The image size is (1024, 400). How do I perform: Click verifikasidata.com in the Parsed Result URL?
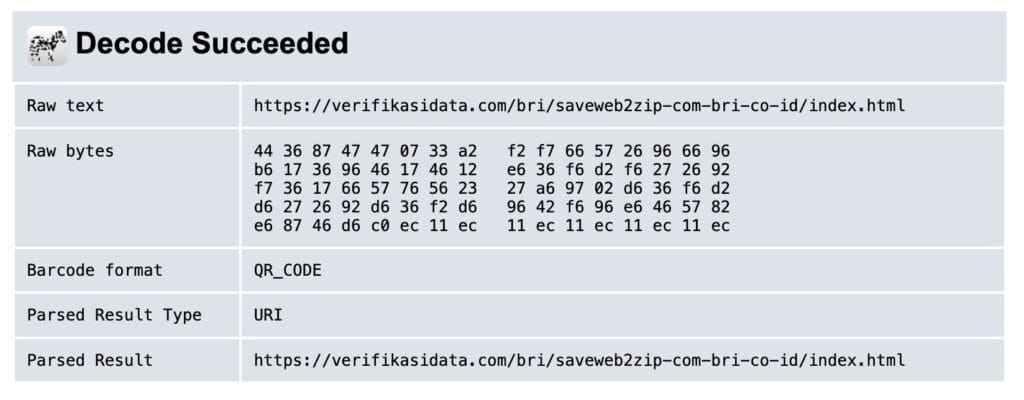420,360
